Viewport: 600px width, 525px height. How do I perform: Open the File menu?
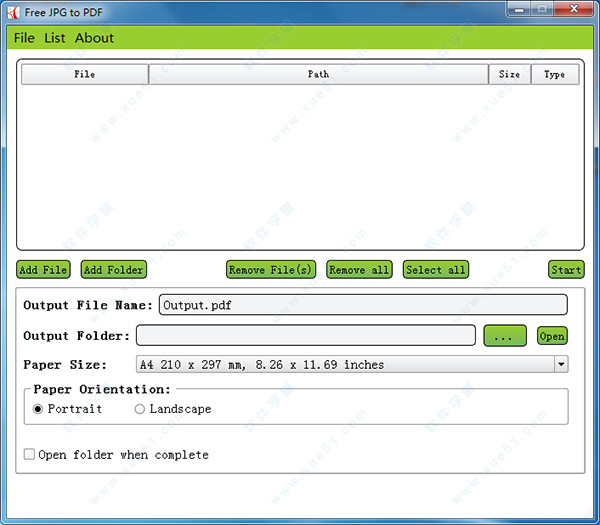(x=24, y=38)
